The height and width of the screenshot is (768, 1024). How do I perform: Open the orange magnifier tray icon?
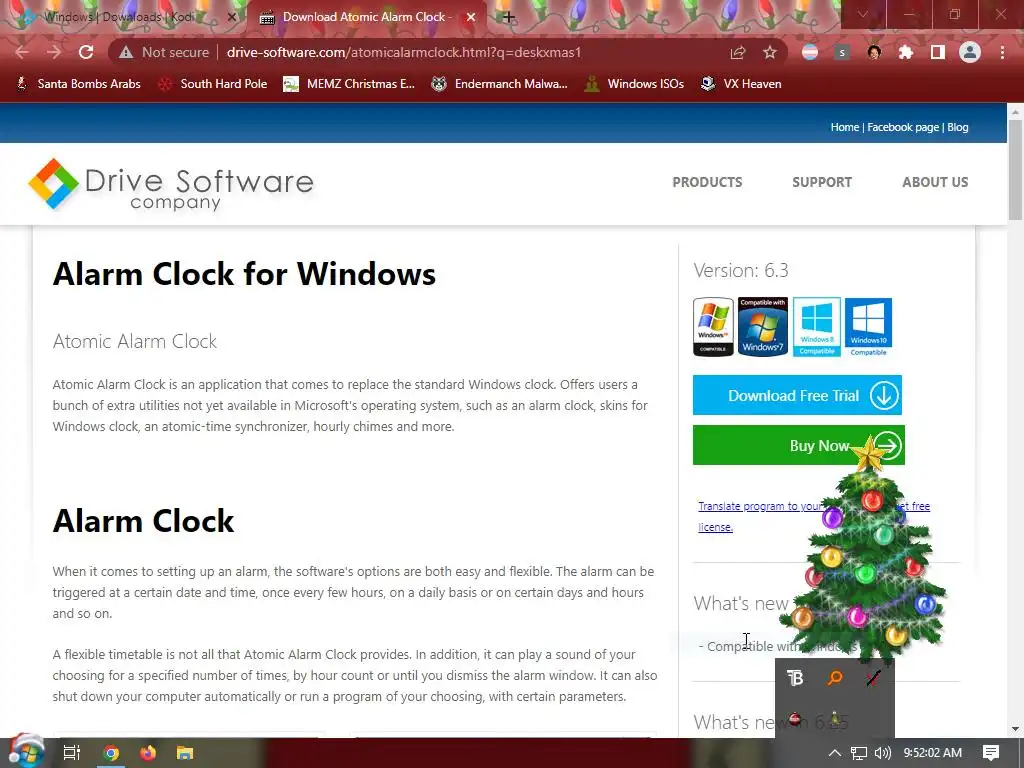click(835, 678)
